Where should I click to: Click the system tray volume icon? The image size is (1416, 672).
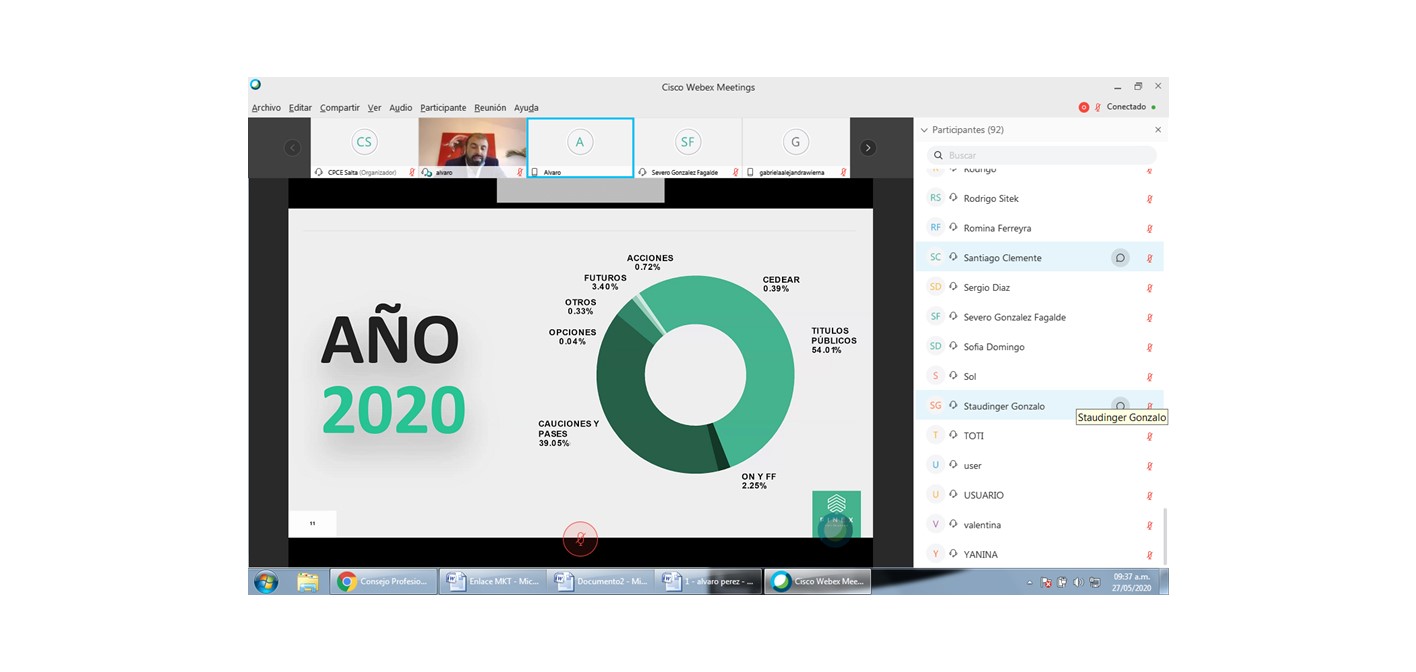(x=1078, y=582)
